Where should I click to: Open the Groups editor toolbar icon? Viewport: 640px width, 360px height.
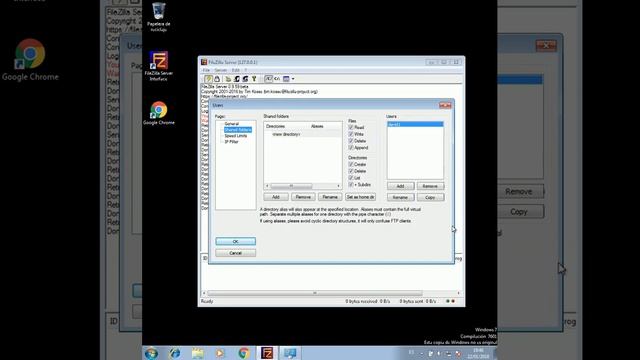tap(245, 79)
